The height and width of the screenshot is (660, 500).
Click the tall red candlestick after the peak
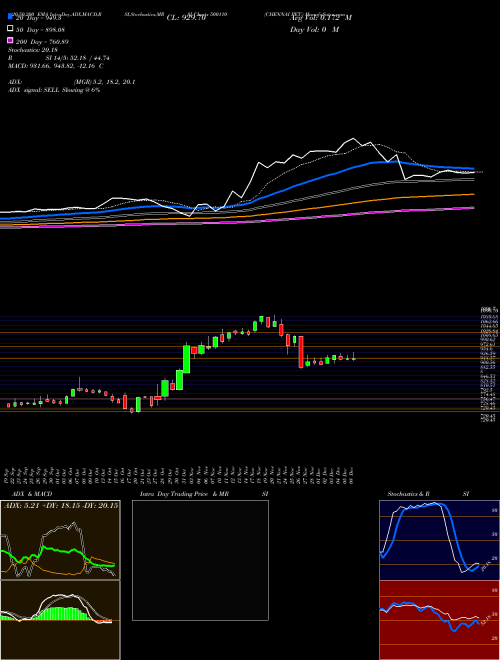[301, 352]
